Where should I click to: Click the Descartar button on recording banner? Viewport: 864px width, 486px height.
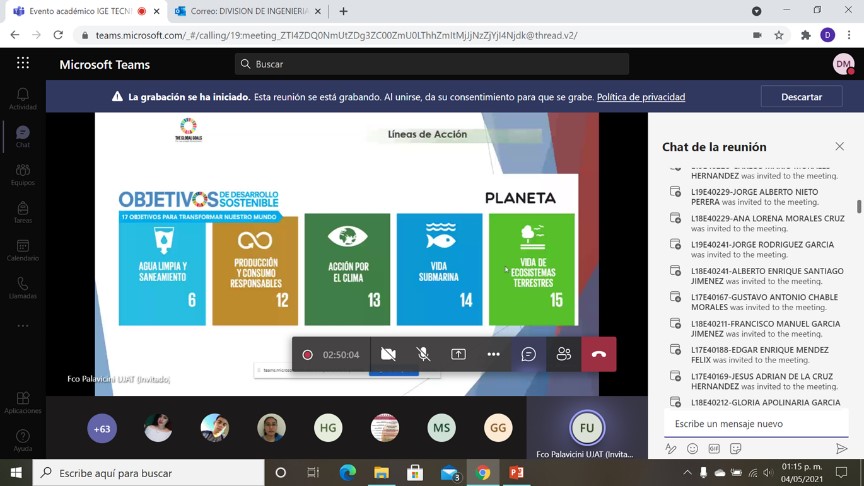pos(801,96)
